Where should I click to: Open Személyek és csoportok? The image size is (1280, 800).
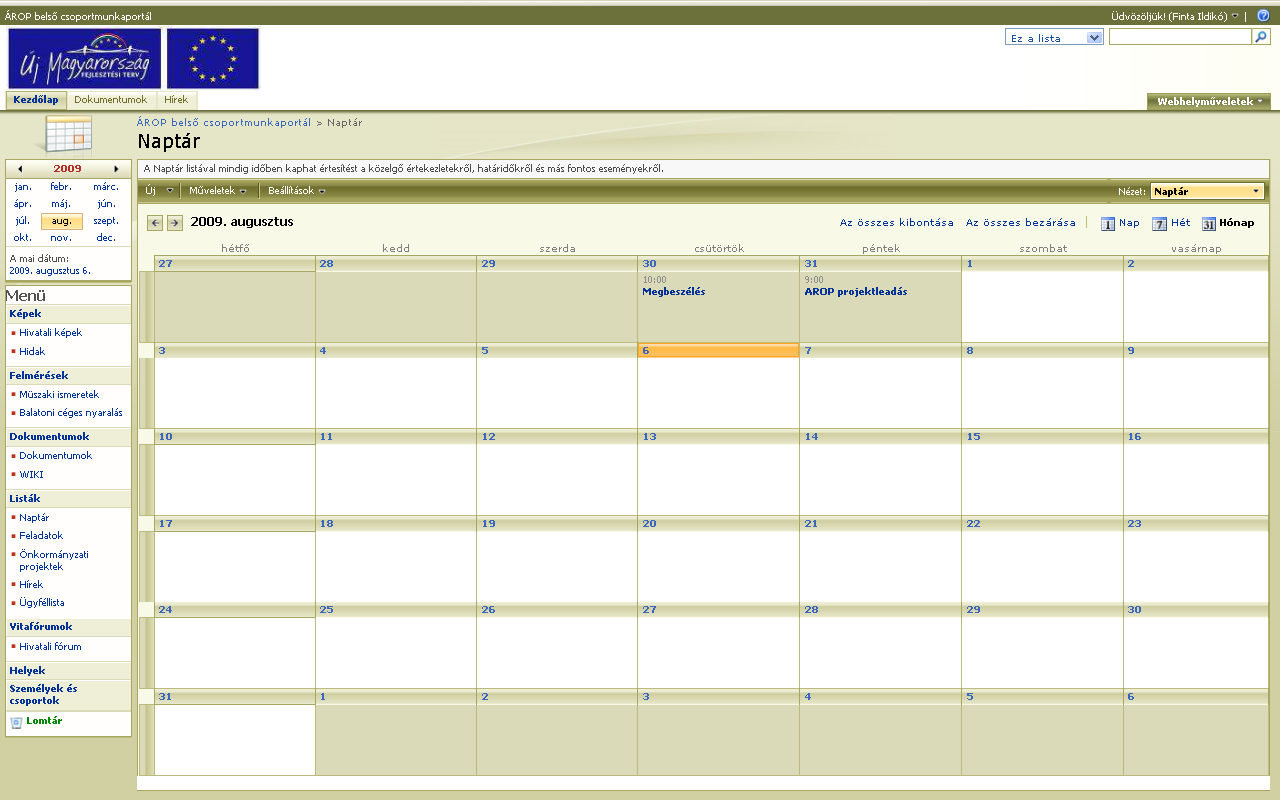coord(43,695)
